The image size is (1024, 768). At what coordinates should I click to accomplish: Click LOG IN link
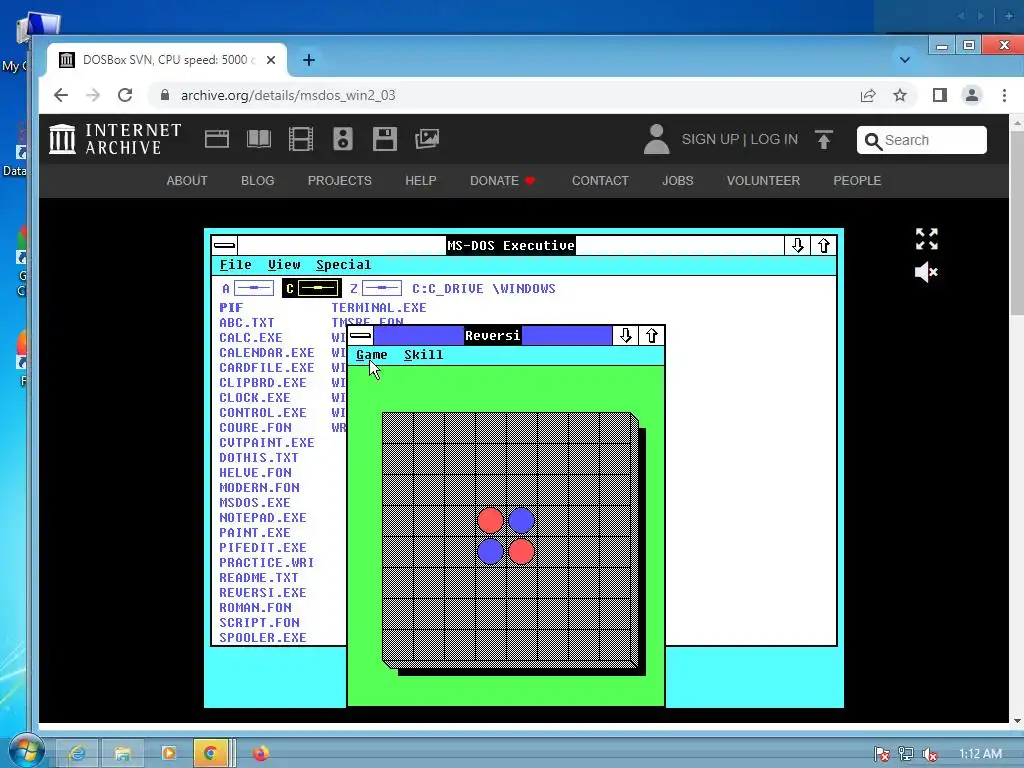coord(774,140)
